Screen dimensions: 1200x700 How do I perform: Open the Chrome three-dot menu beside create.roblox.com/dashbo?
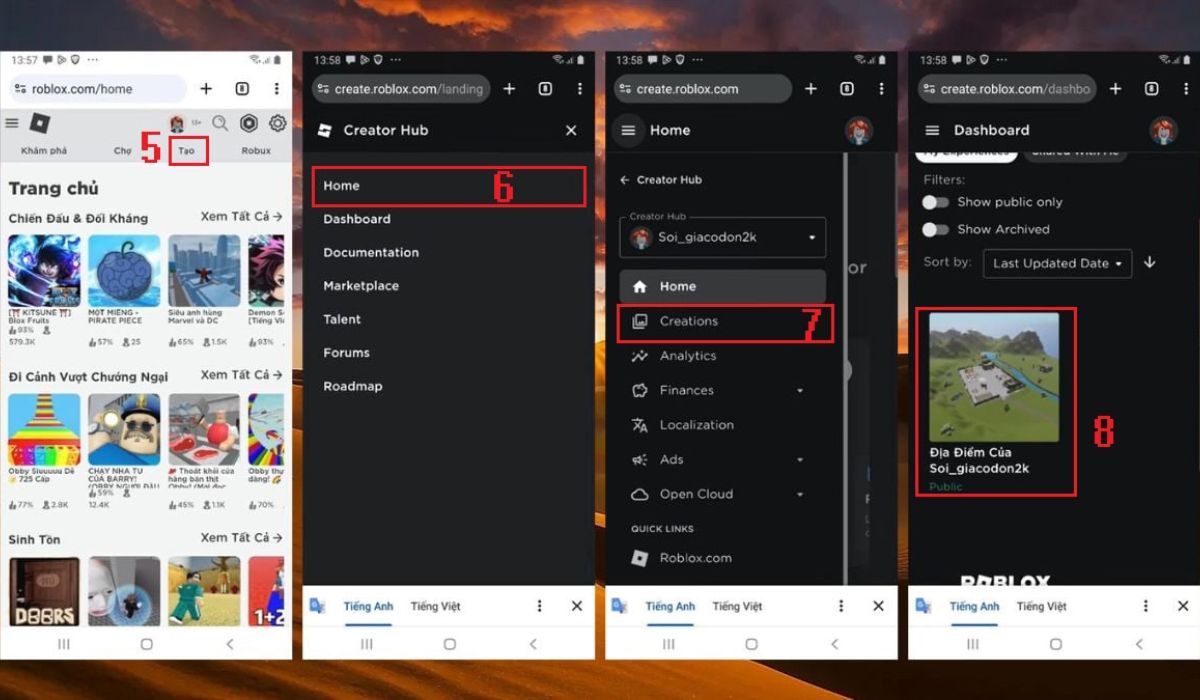click(x=1184, y=89)
